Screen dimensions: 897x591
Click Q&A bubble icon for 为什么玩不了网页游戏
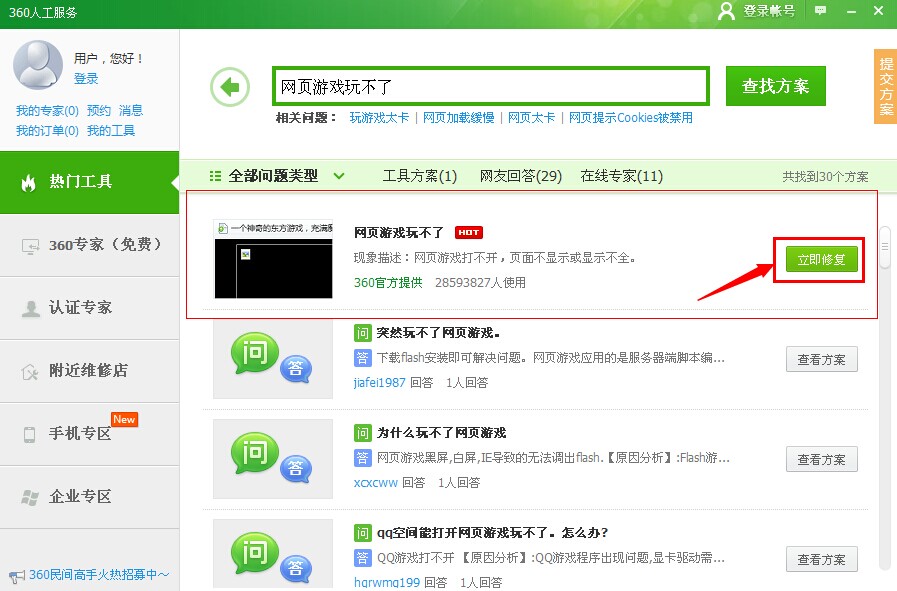tap(272, 458)
